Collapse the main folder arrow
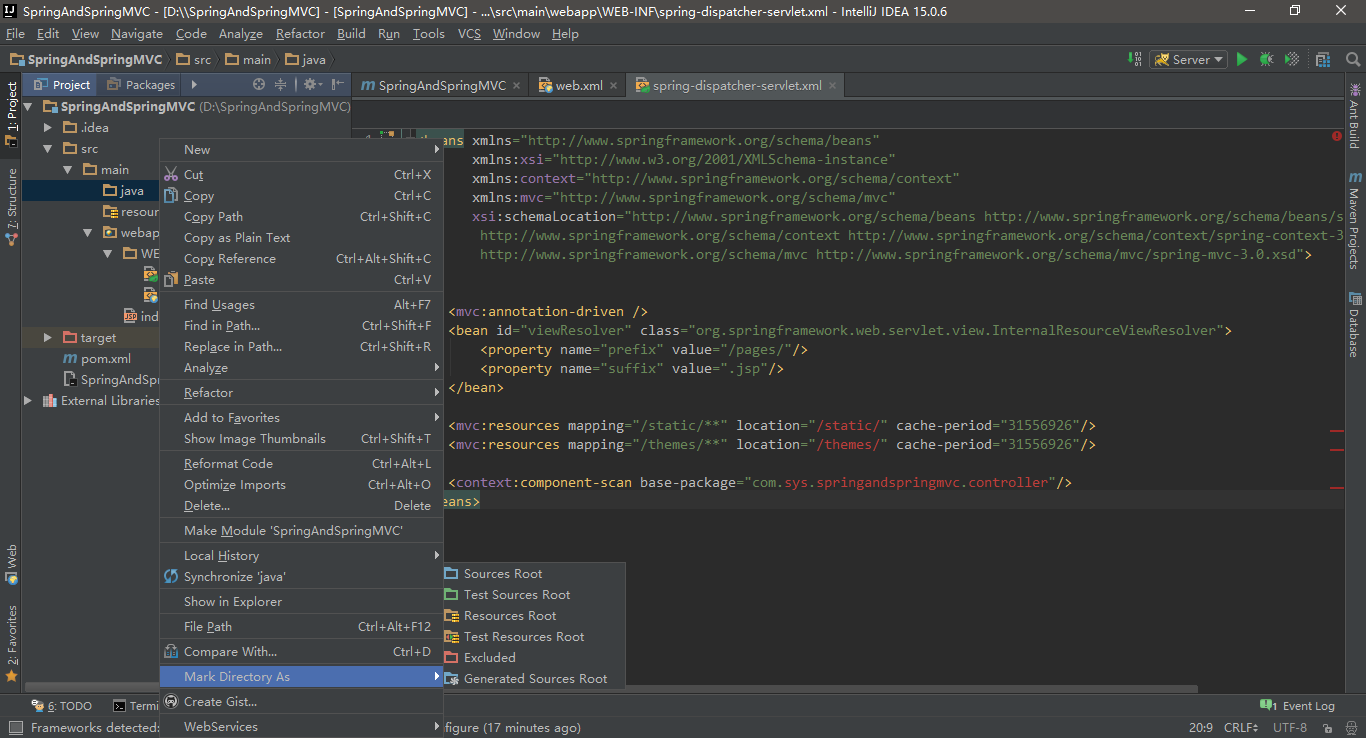1366x738 pixels. pos(68,169)
